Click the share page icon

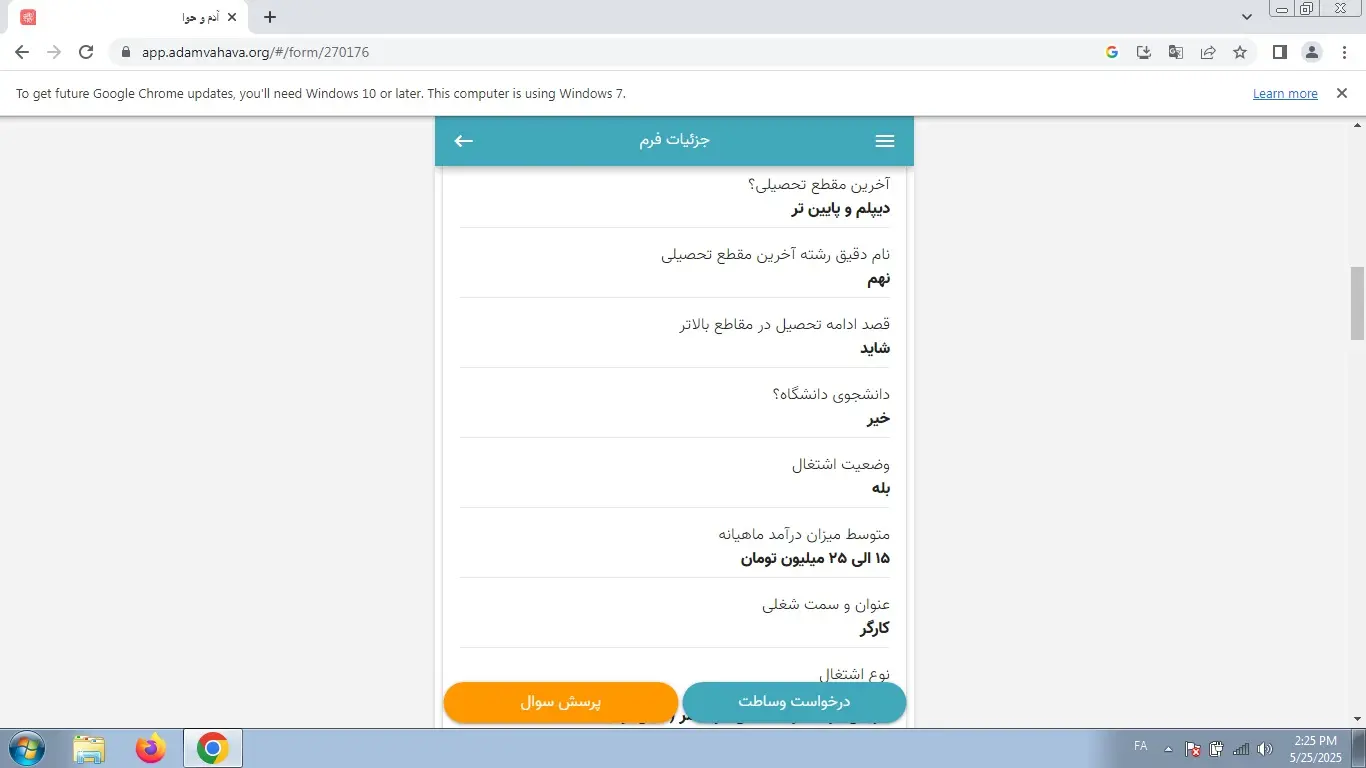pos(1208,52)
